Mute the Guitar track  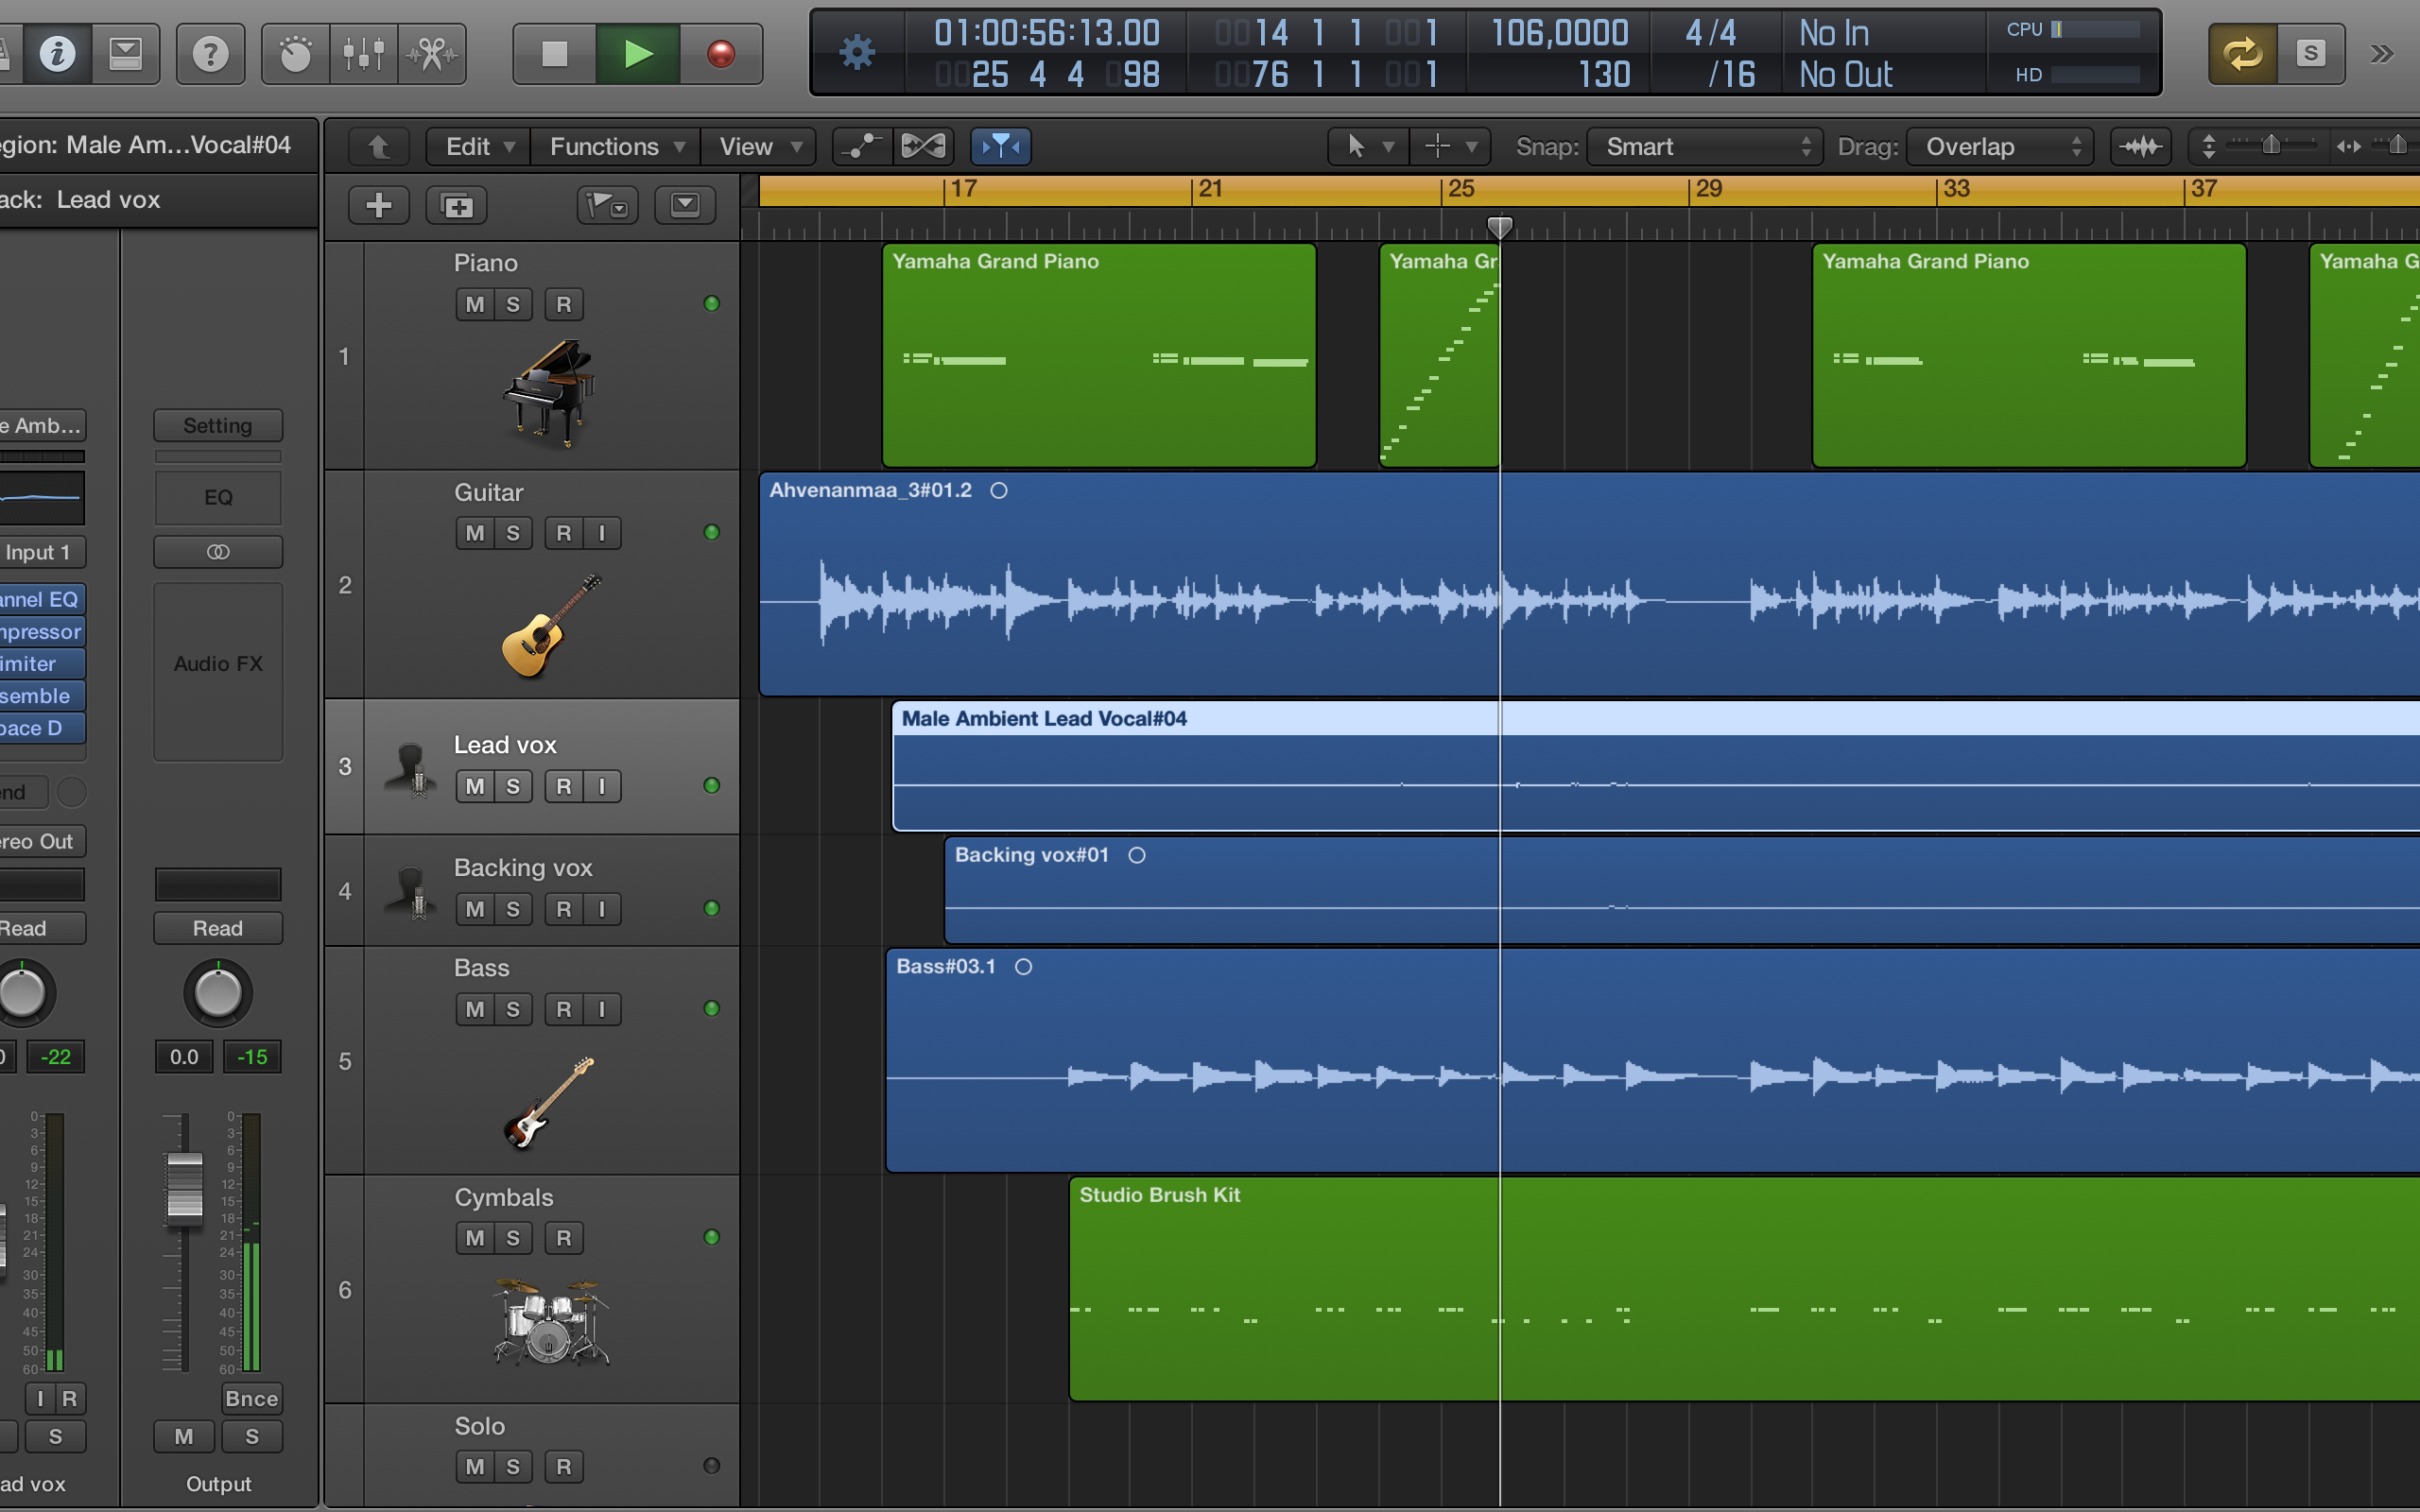pos(475,533)
